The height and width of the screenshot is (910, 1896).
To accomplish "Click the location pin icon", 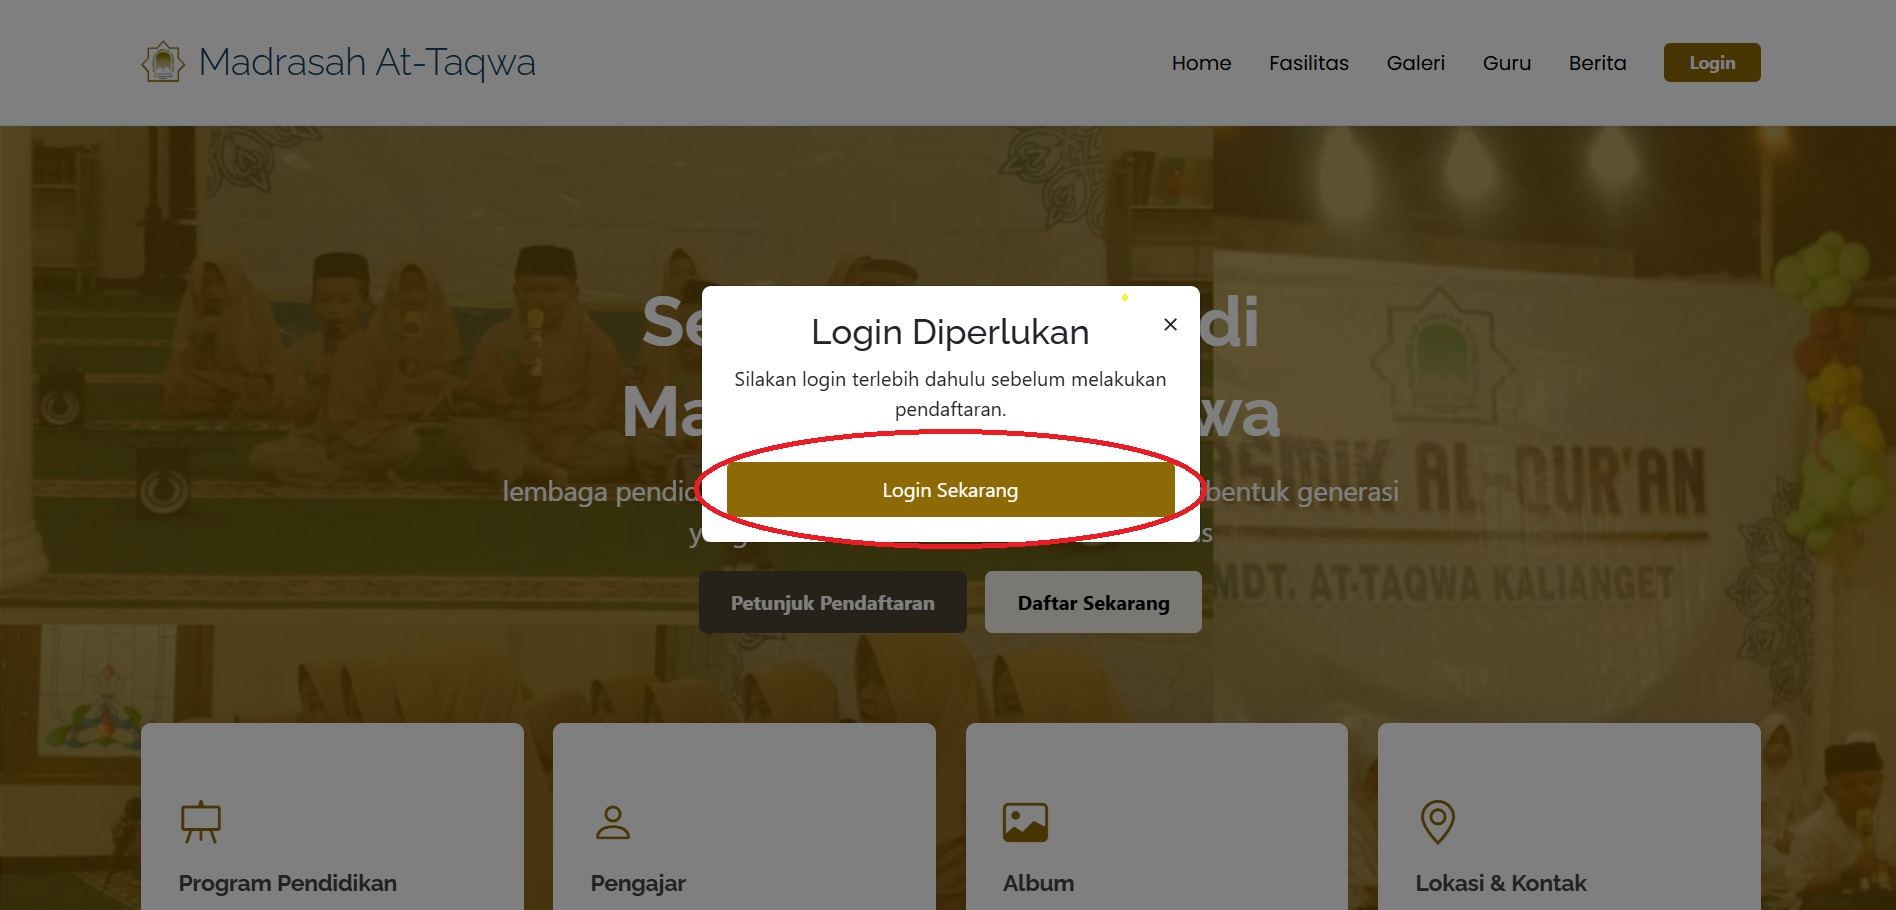I will (1437, 822).
